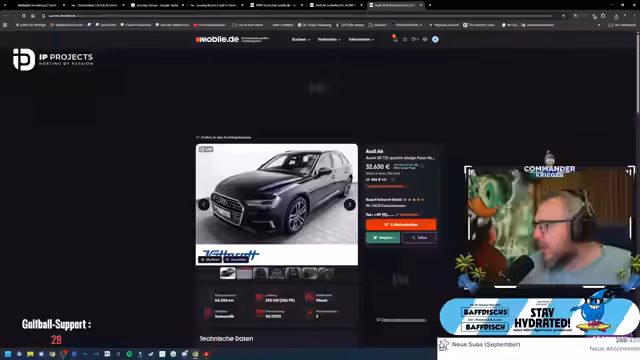Select the first thumbnail in the photo strip
Viewport: 640px width, 360px height.
click(227, 273)
